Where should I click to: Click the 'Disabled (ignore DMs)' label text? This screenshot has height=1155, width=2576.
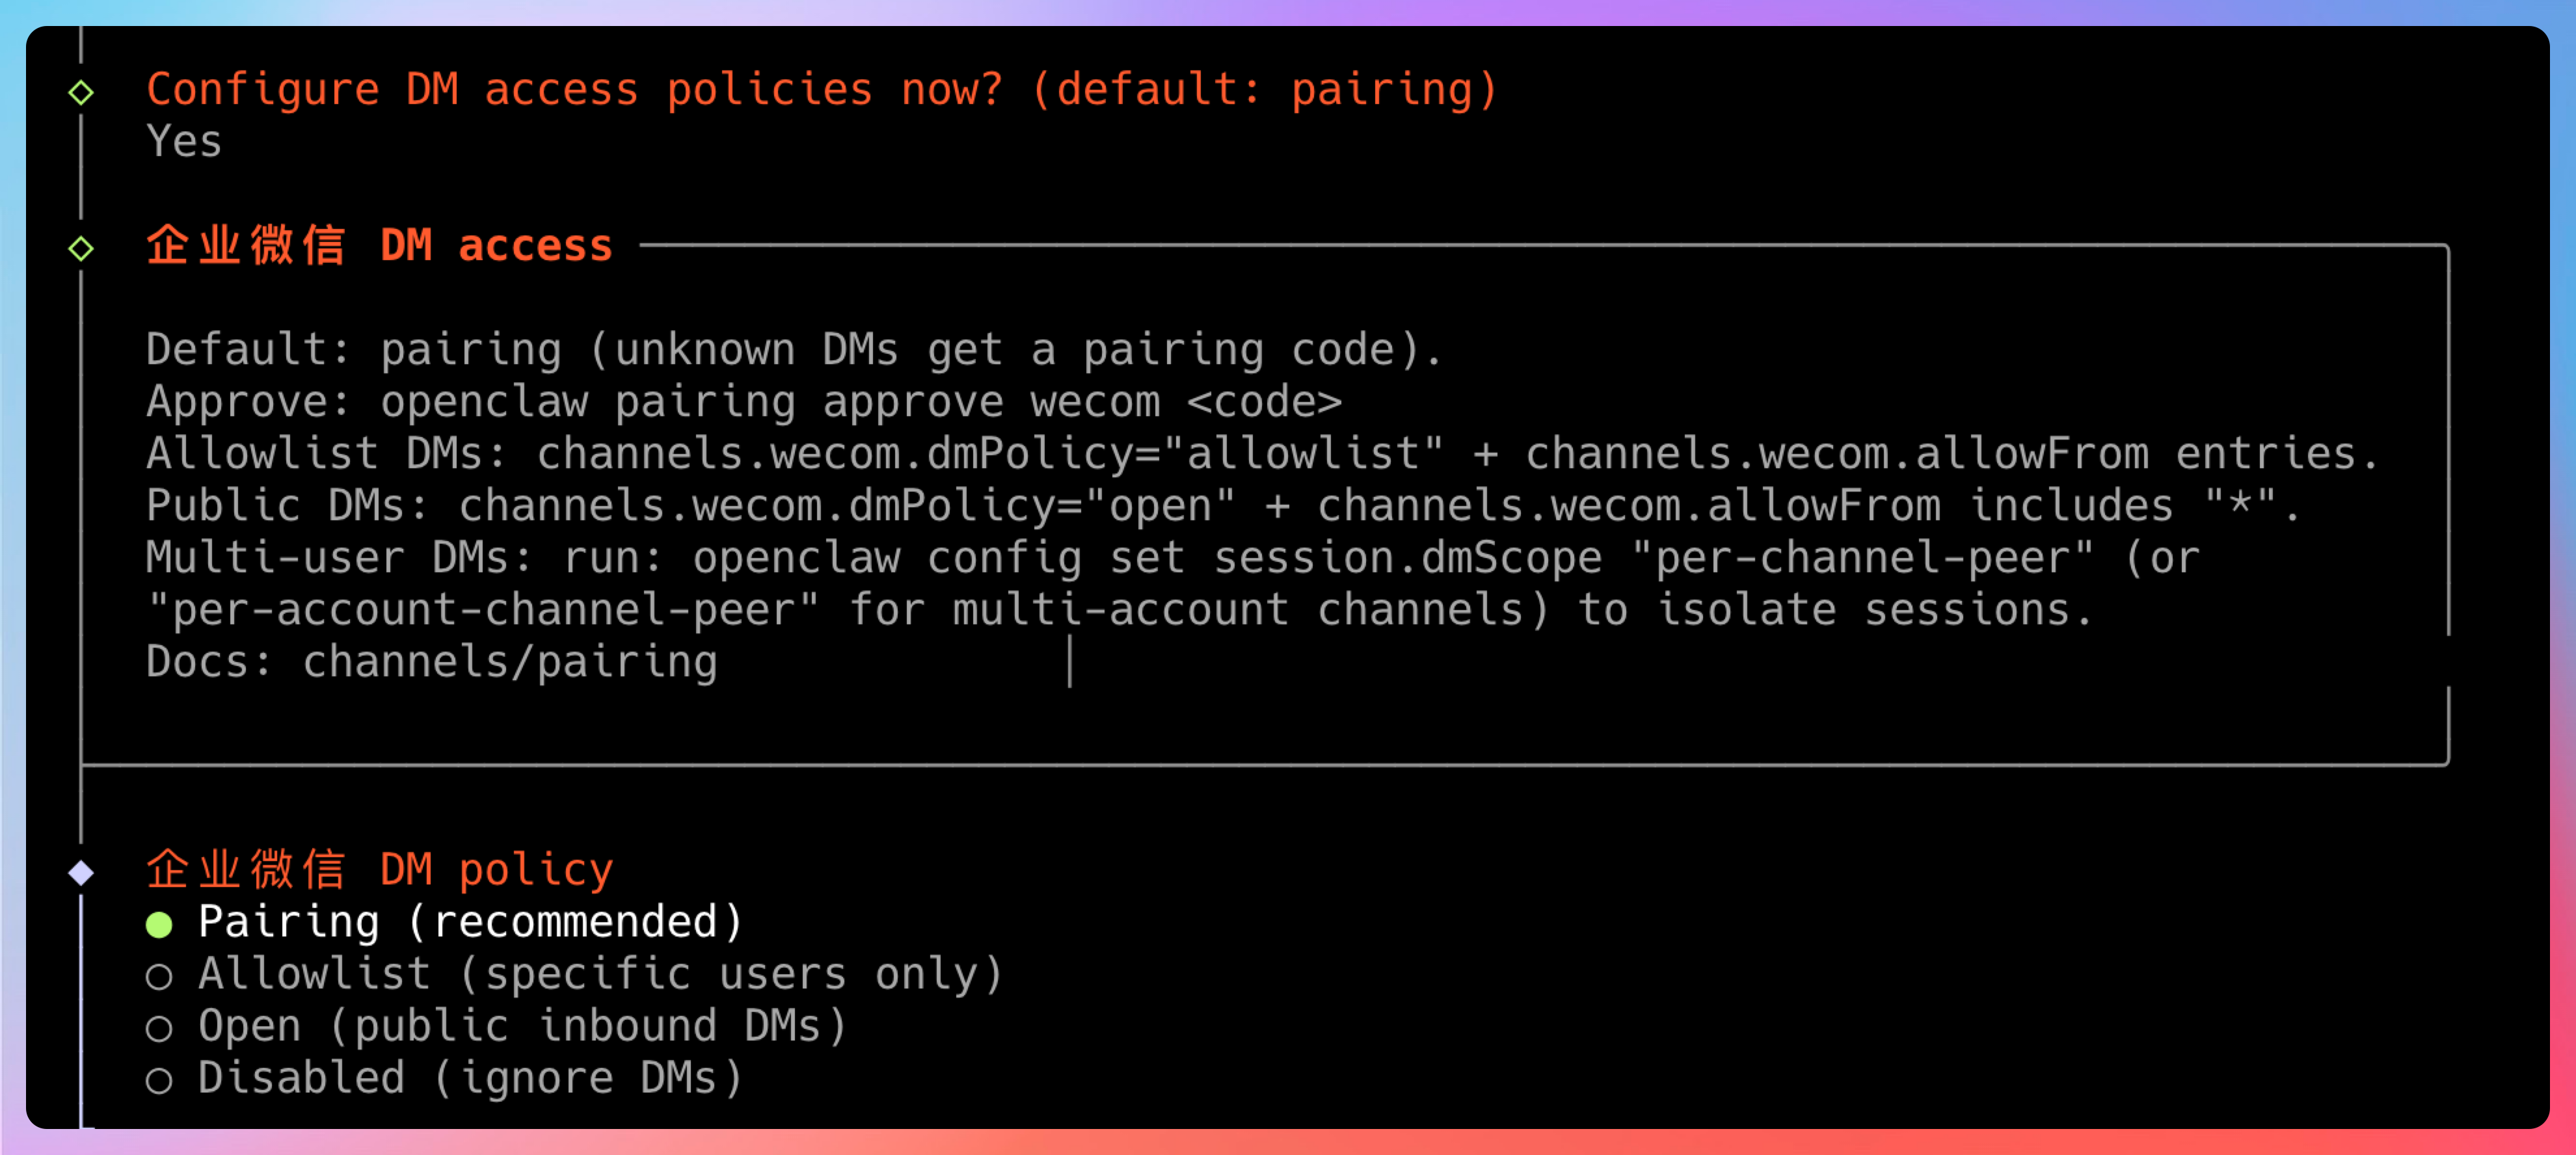click(470, 1078)
